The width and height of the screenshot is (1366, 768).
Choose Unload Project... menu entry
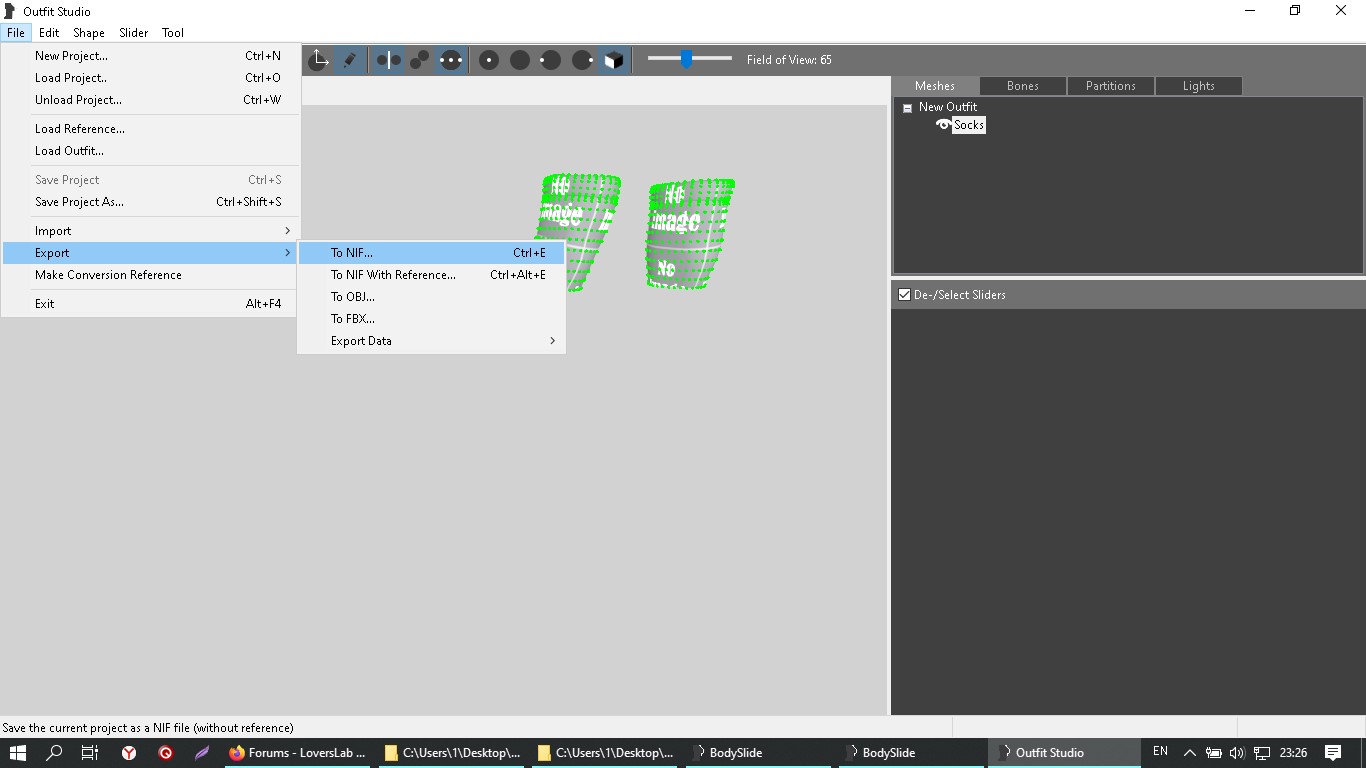point(150,100)
